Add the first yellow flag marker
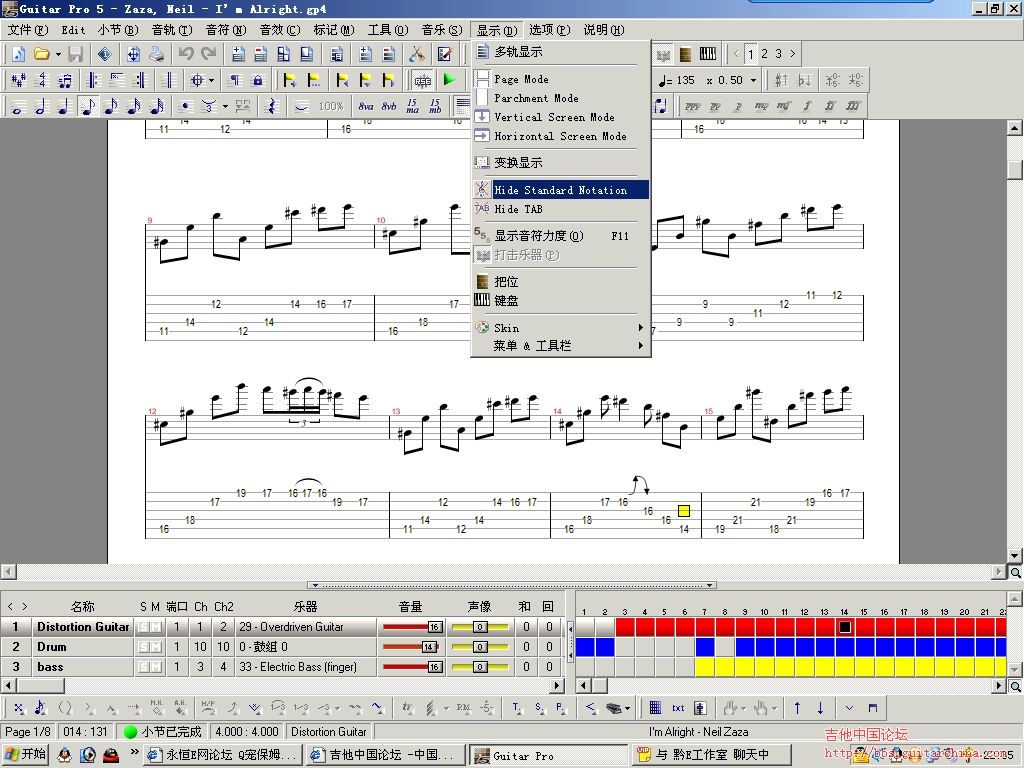Image resolution: width=1024 pixels, height=768 pixels. [289, 80]
